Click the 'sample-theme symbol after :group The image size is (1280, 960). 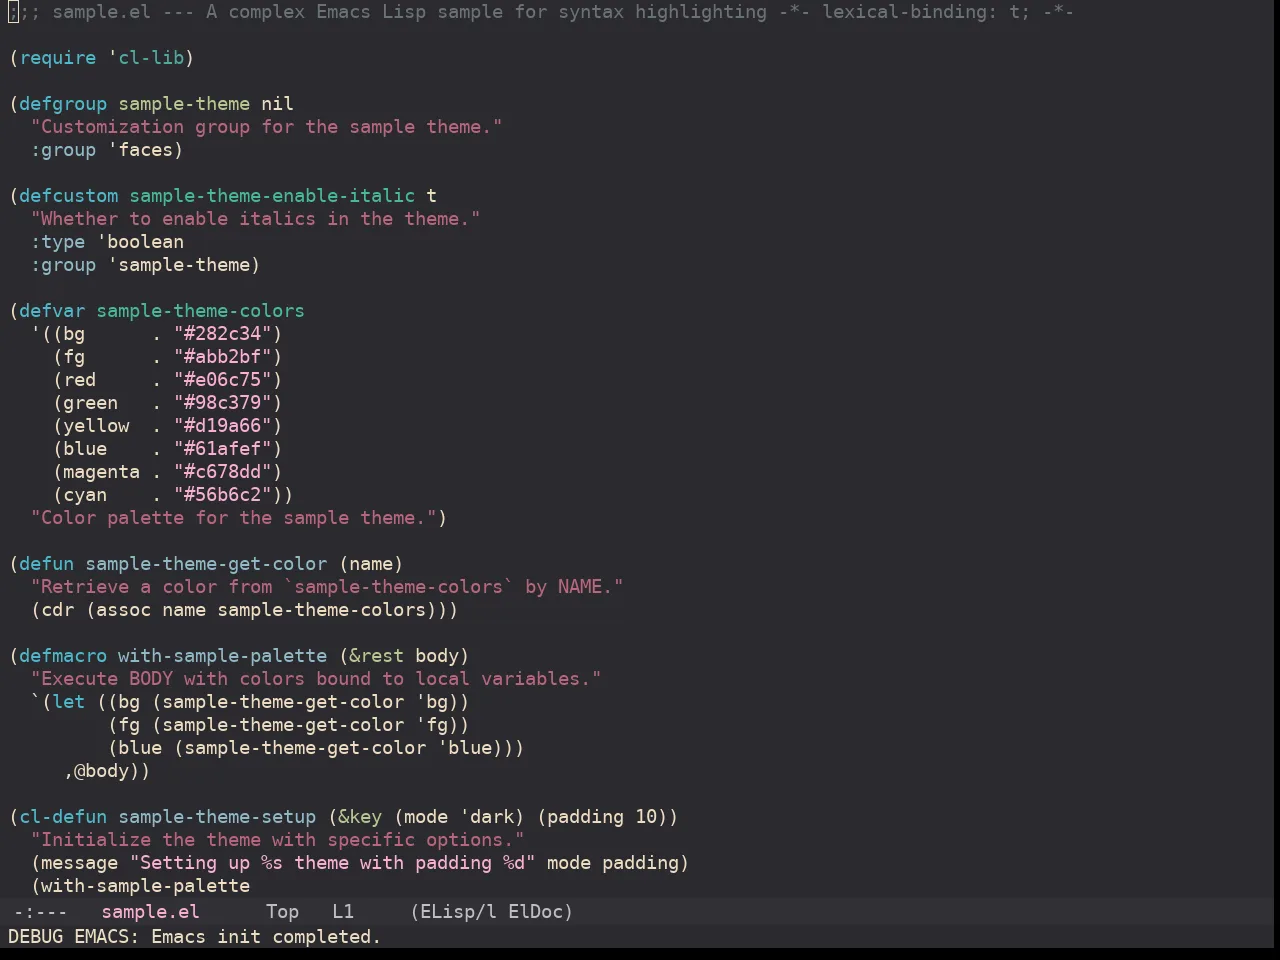click(x=179, y=265)
